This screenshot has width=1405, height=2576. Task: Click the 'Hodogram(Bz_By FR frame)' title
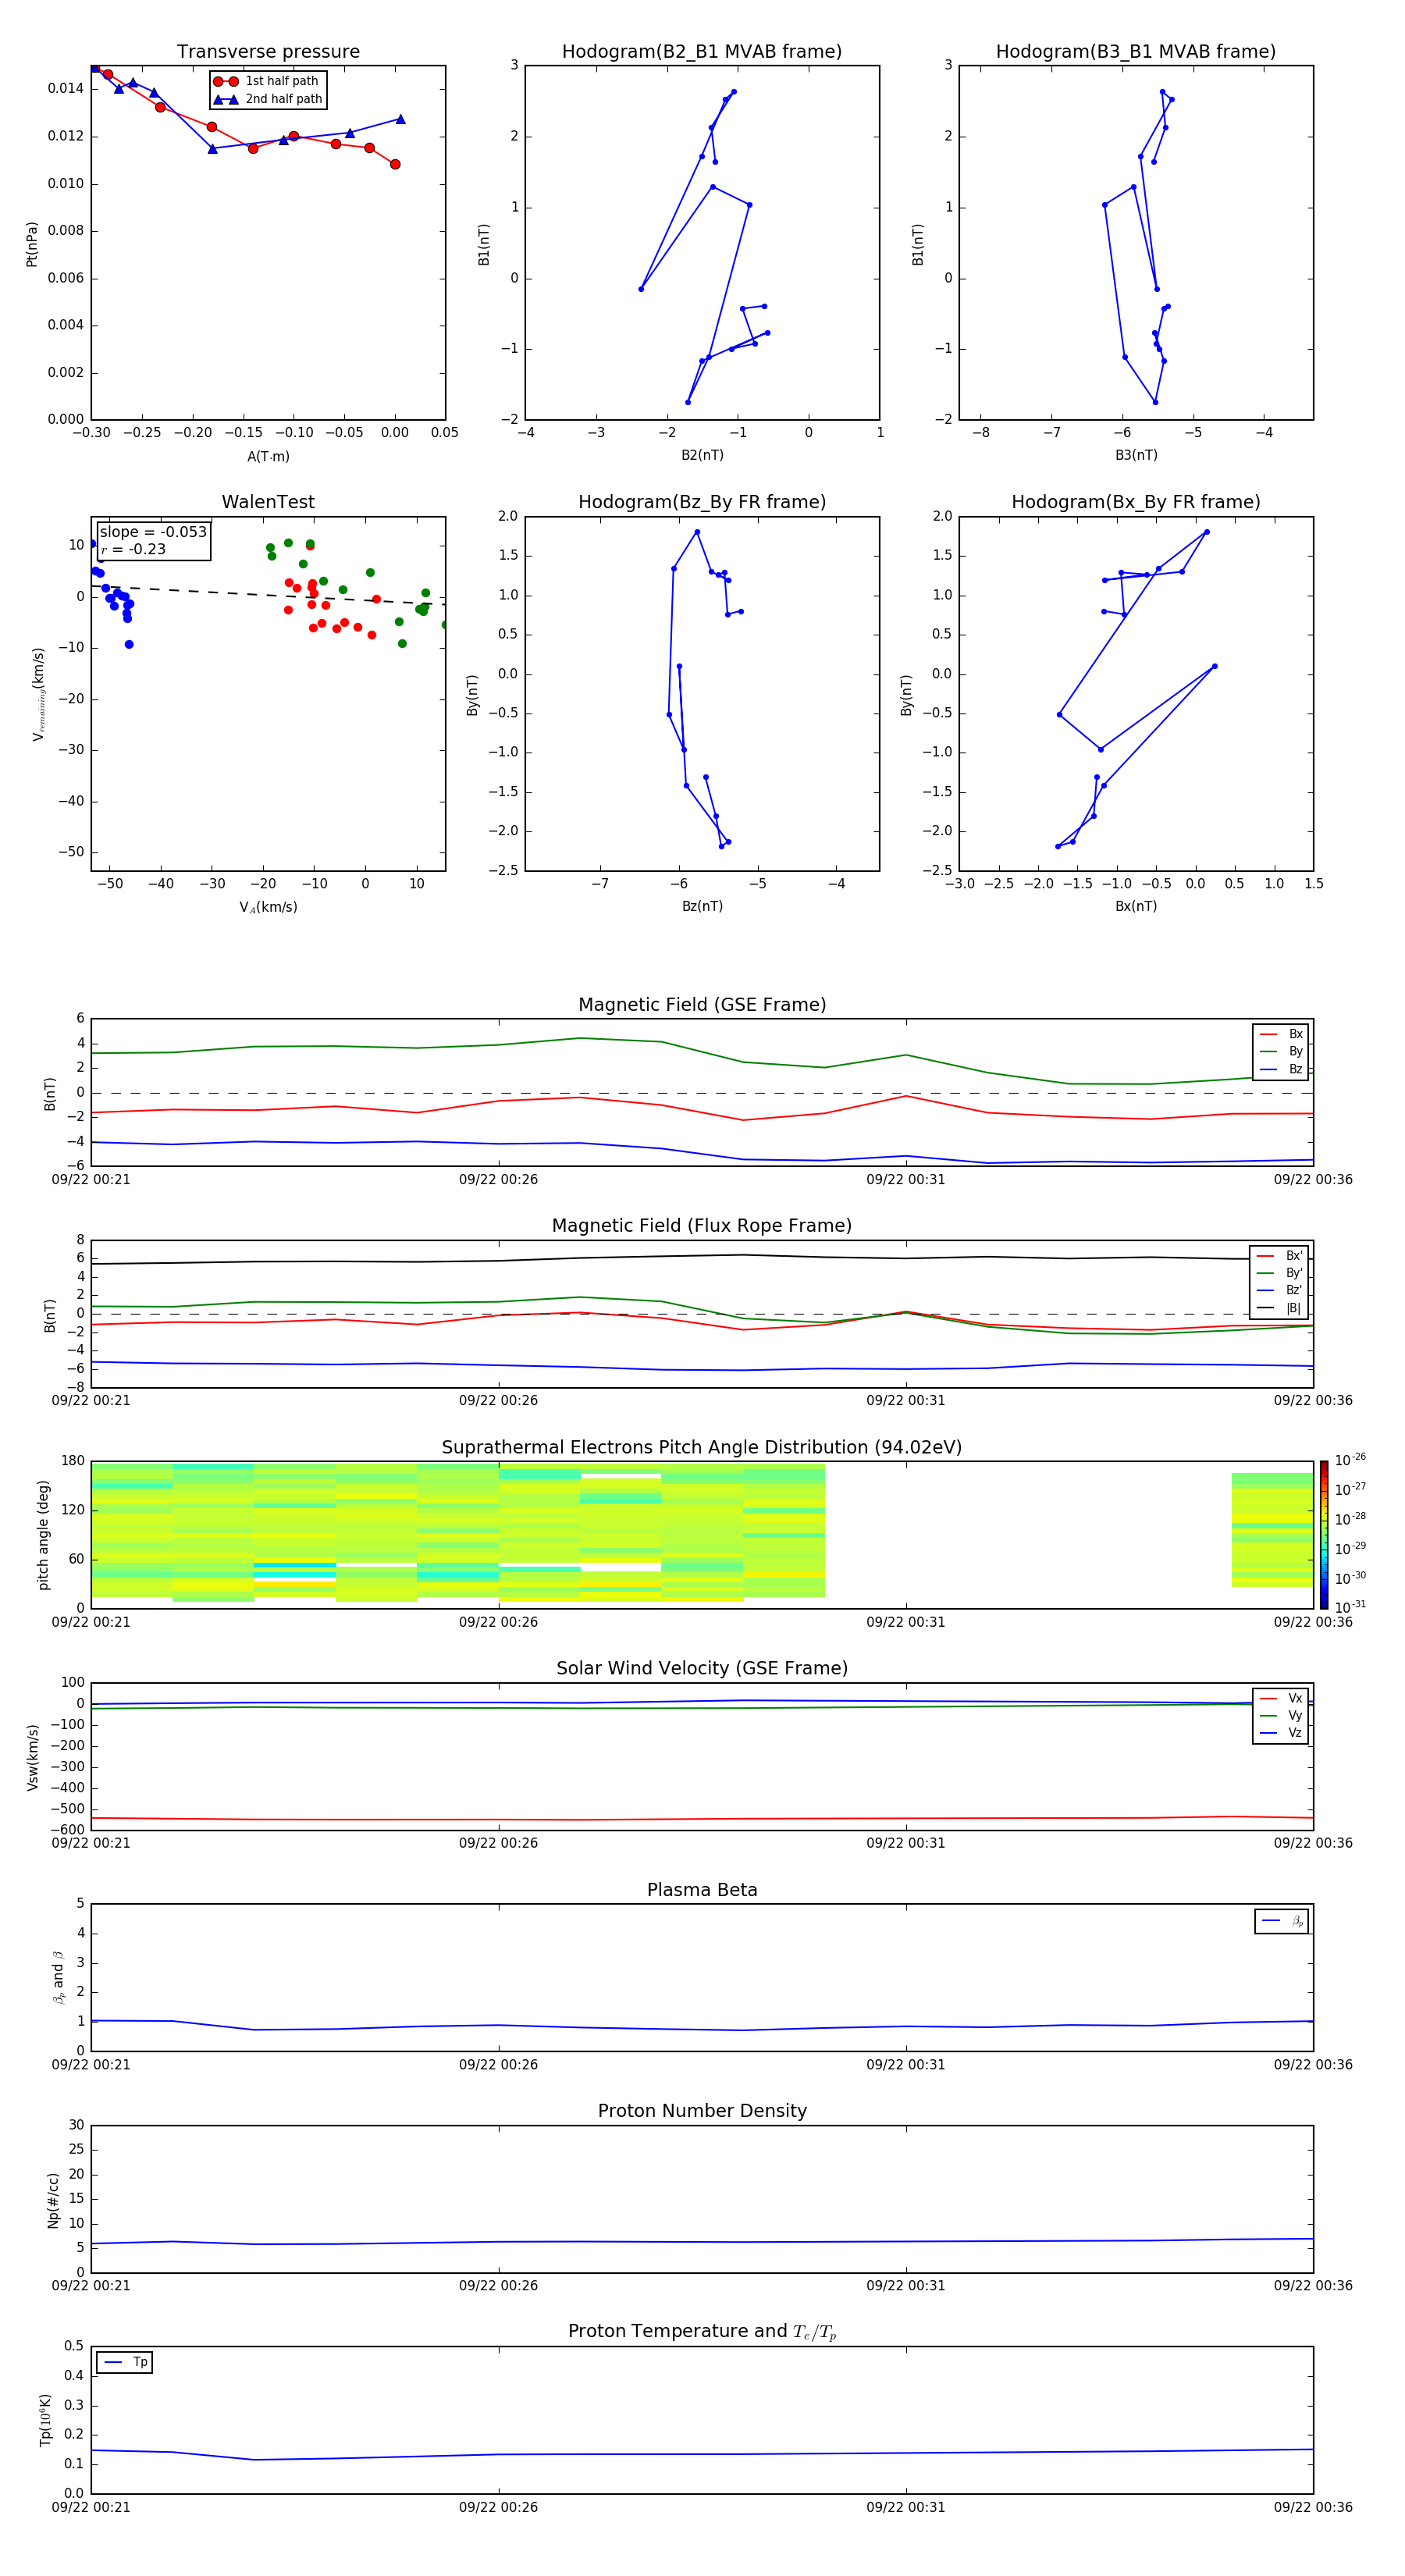(x=702, y=502)
